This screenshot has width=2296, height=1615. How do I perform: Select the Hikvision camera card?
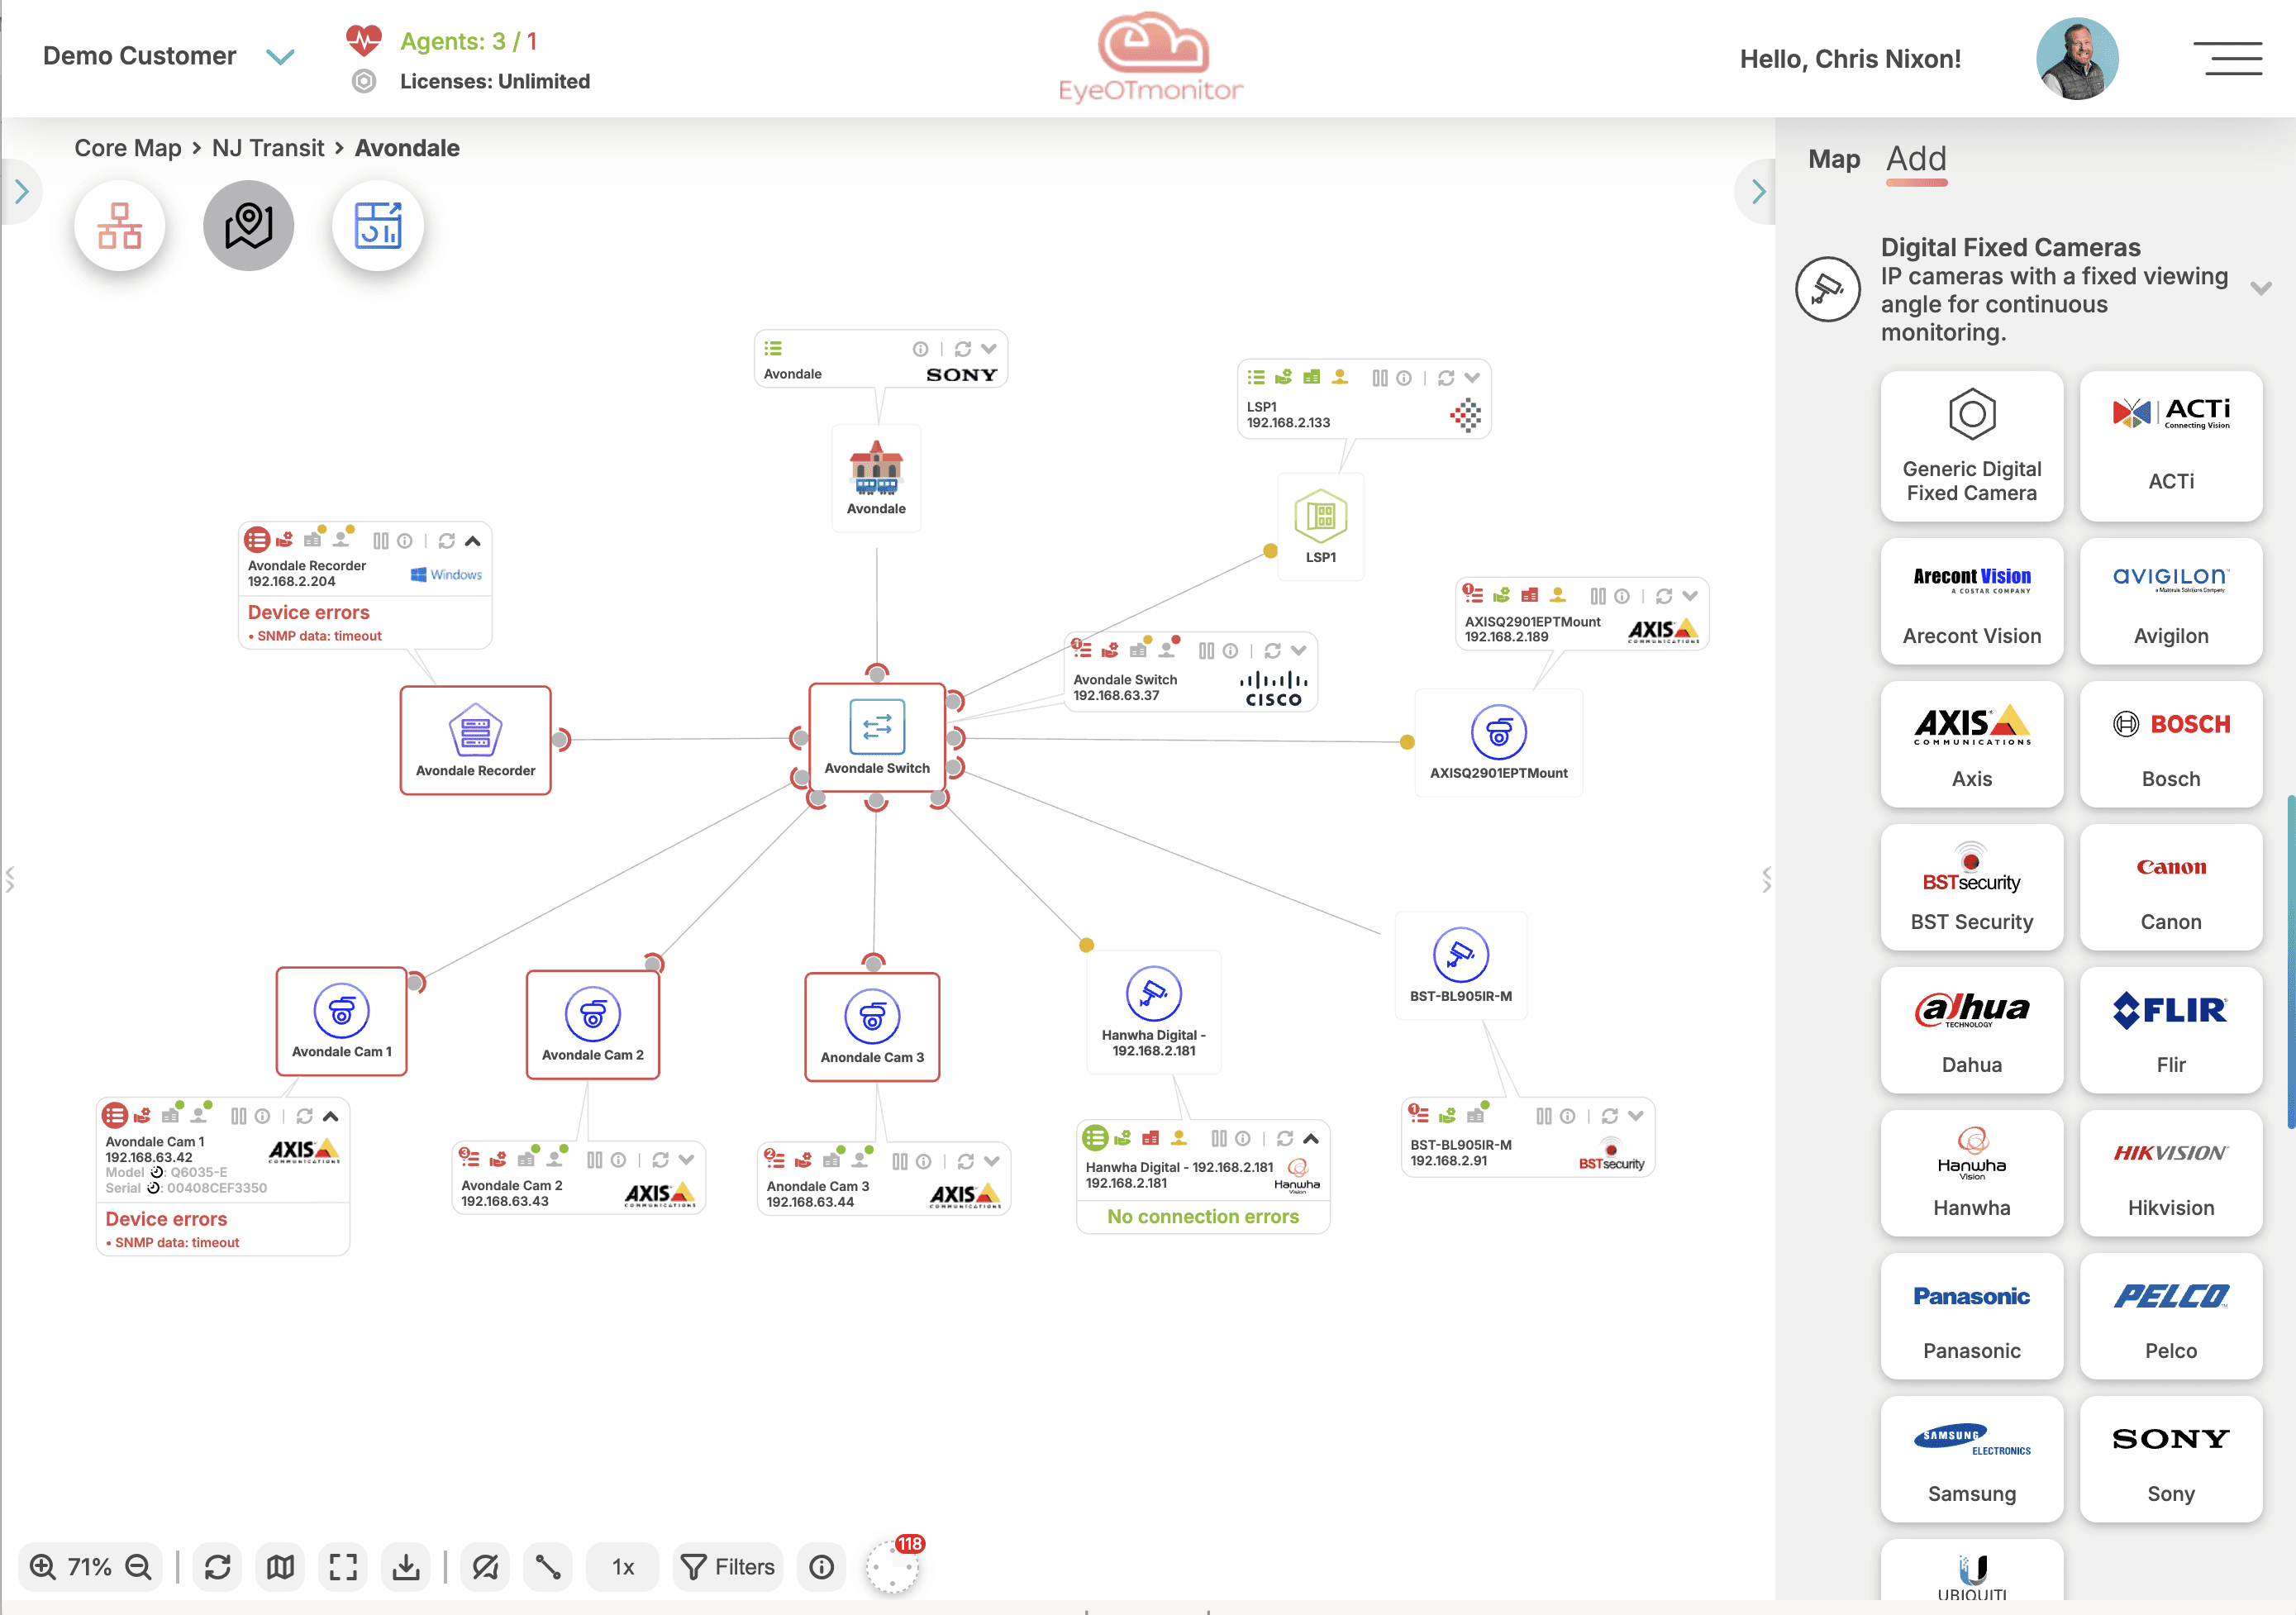[x=2170, y=1173]
